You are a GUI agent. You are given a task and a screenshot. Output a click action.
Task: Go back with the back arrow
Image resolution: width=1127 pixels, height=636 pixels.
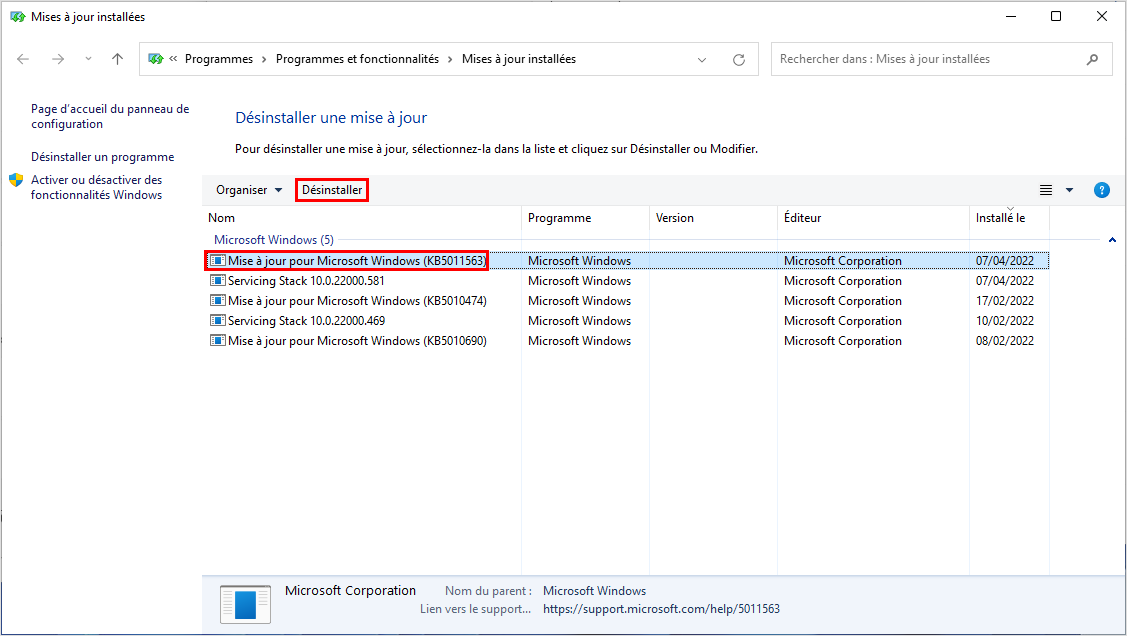point(23,60)
